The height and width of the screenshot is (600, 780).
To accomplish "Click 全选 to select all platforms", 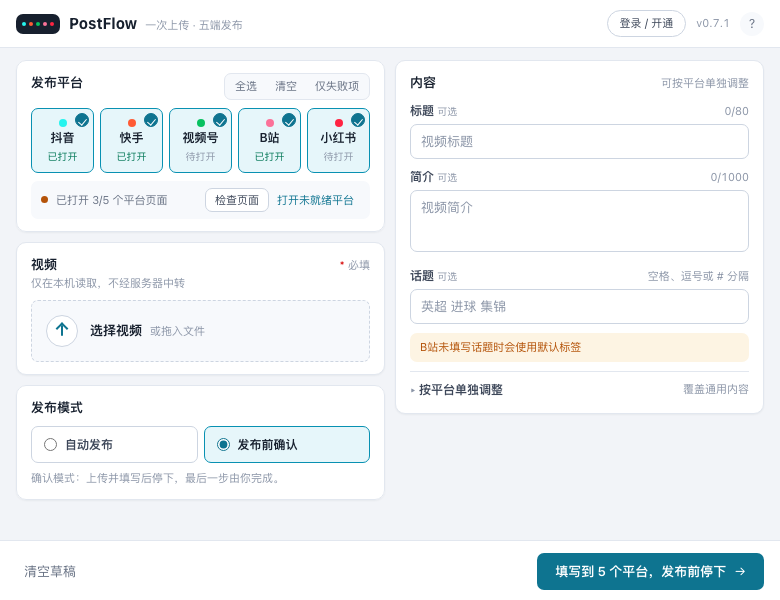I will pos(246,86).
